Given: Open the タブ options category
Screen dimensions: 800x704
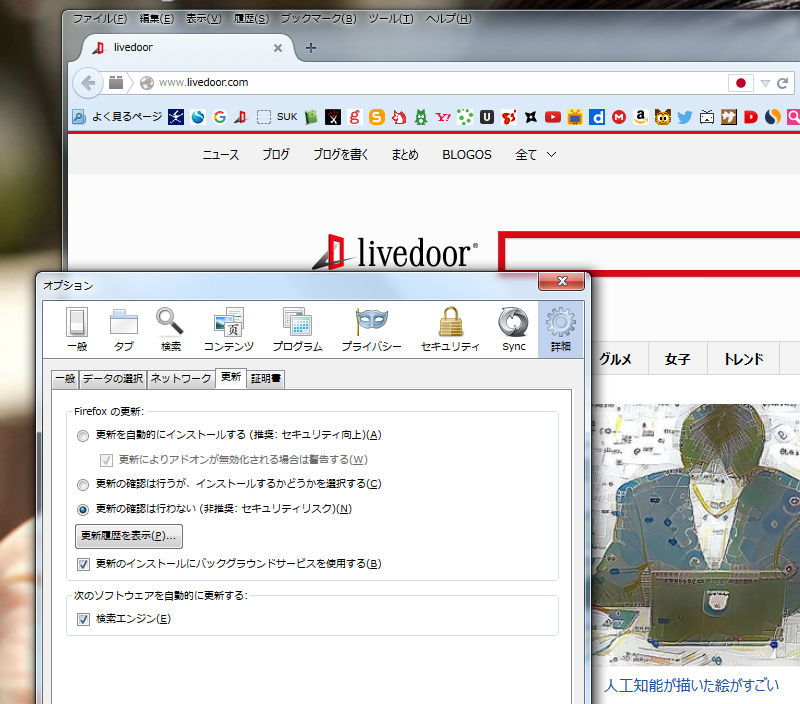Looking at the screenshot, I should pos(123,329).
